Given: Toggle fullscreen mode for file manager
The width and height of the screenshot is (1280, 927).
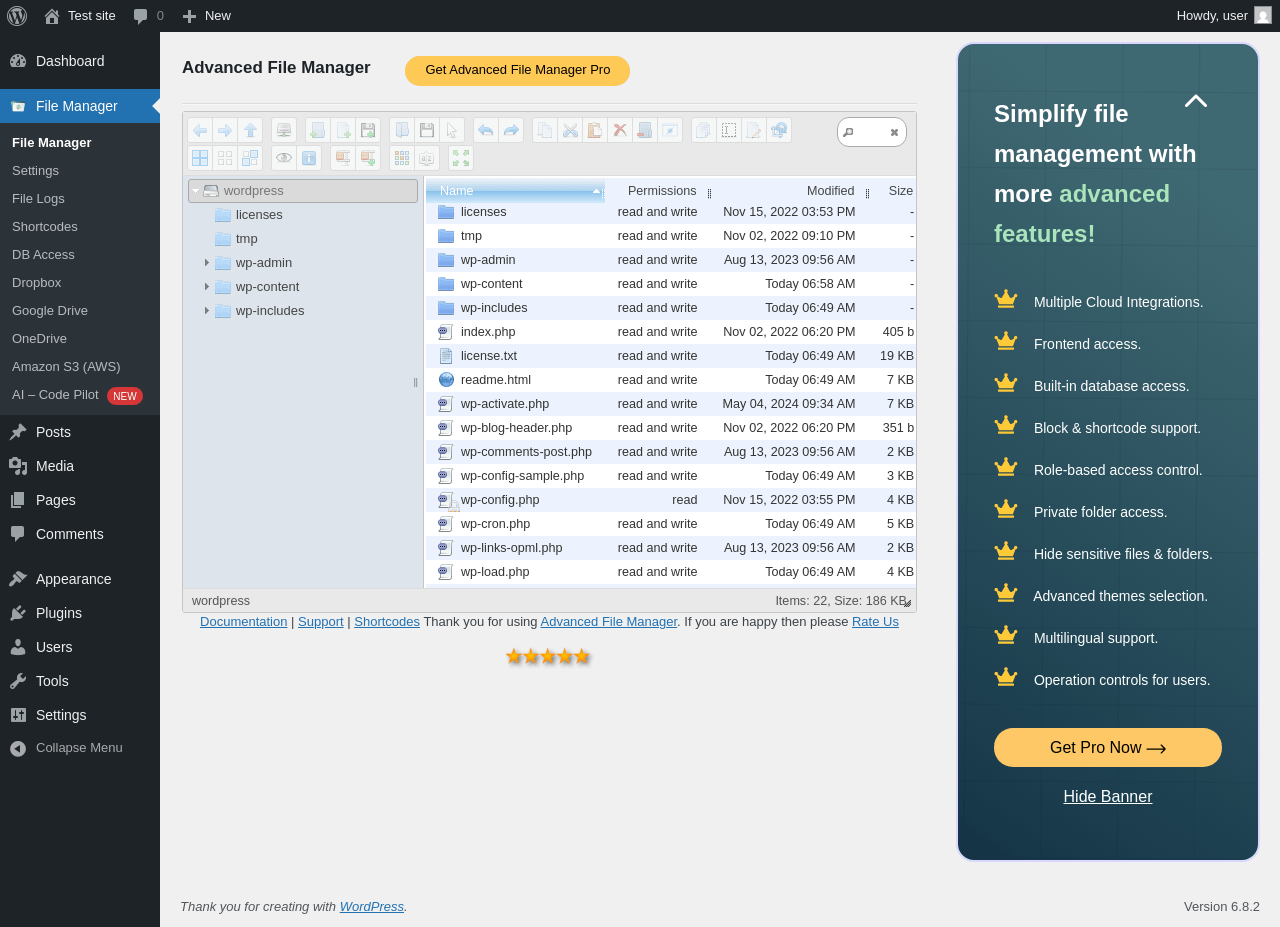Looking at the screenshot, I should pyautogui.click(x=461, y=158).
